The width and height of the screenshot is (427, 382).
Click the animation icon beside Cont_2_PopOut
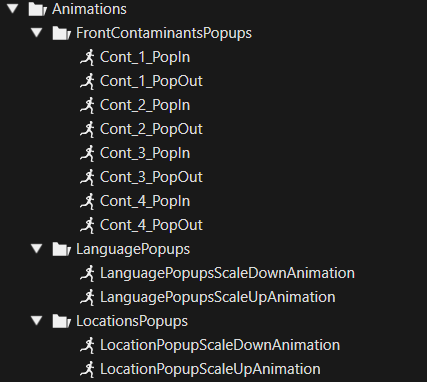(88, 129)
